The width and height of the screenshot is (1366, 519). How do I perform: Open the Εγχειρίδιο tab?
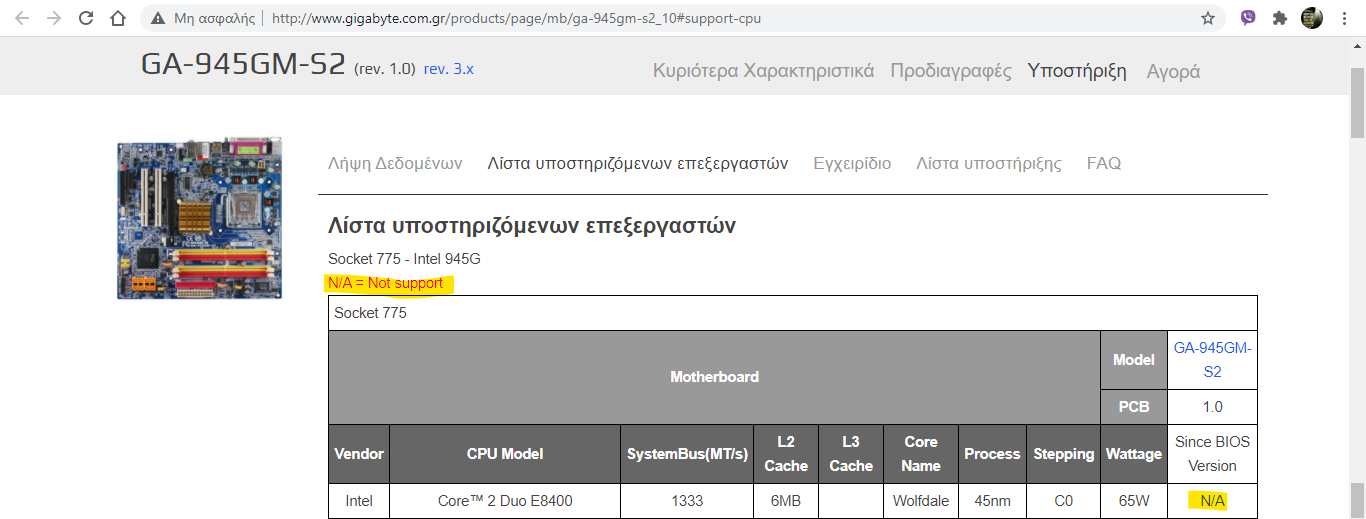pyautogui.click(x=852, y=163)
